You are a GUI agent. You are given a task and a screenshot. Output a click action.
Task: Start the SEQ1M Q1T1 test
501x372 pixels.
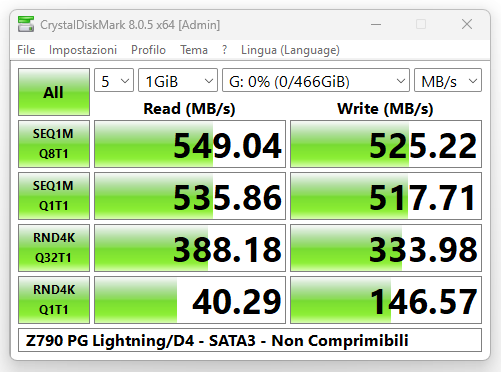54,196
